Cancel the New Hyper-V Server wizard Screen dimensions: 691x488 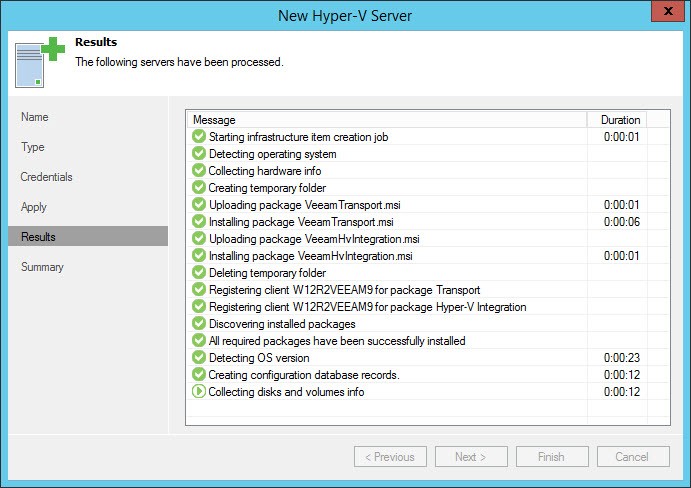(633, 457)
